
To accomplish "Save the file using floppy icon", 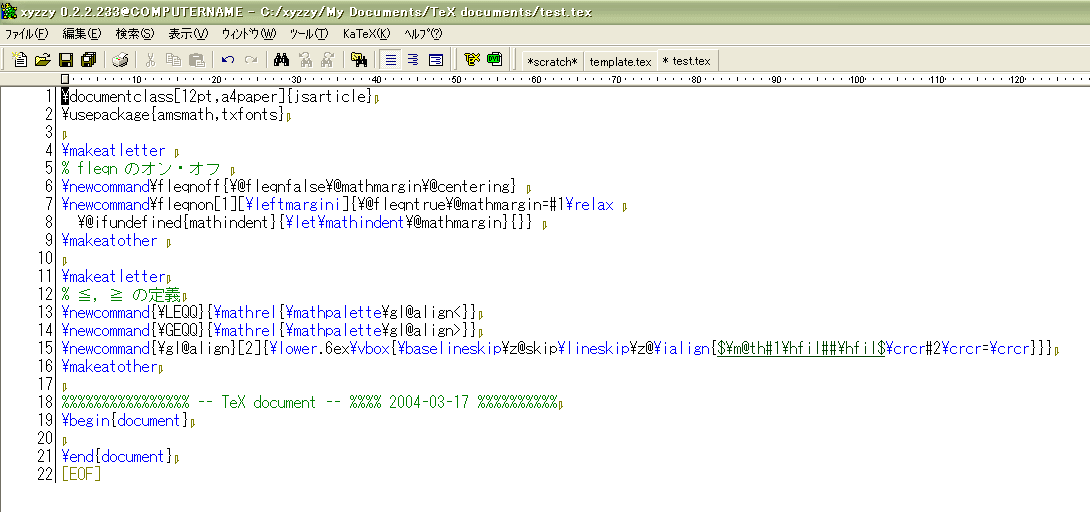I will 66,60.
